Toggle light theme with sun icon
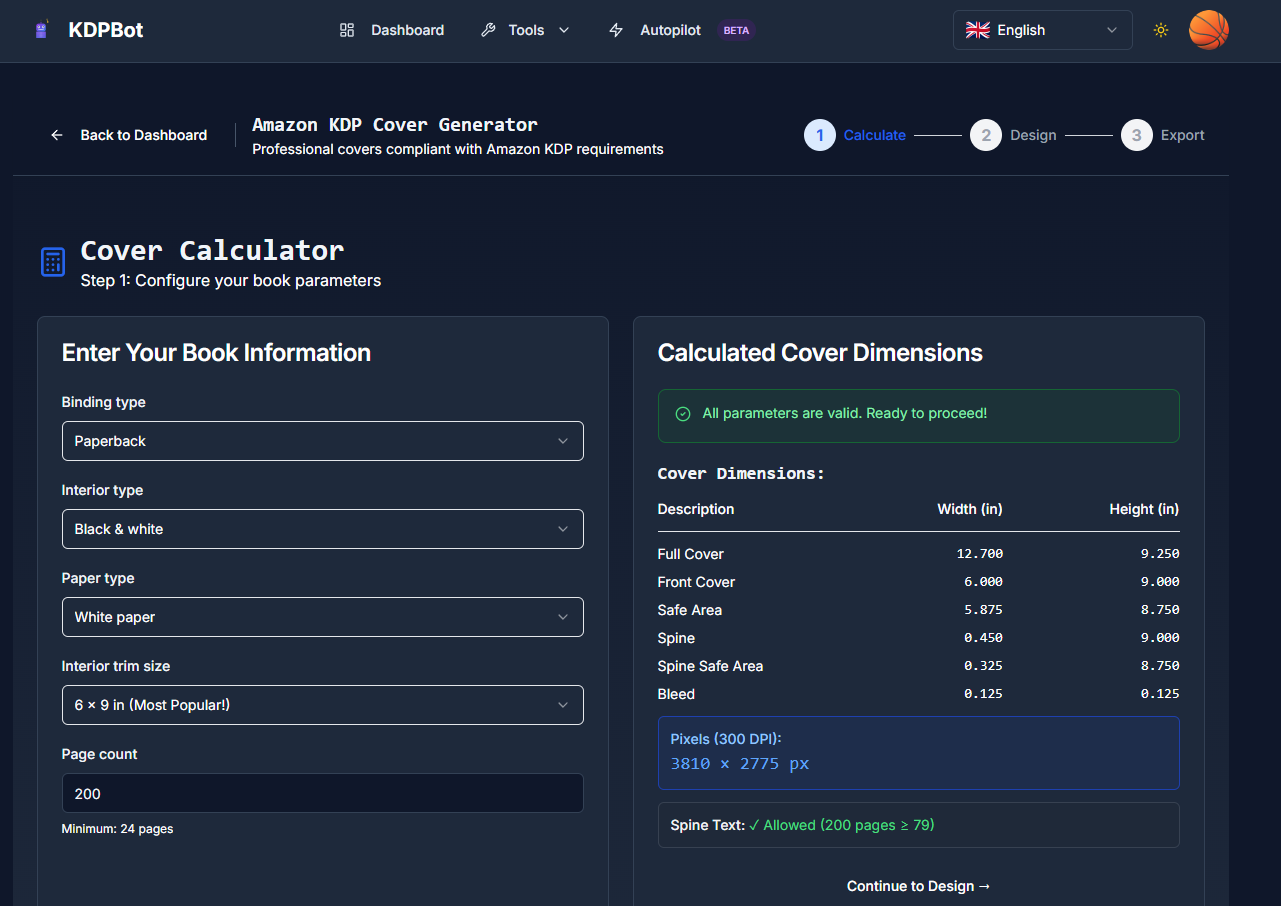Viewport: 1281px width, 906px height. pos(1160,30)
